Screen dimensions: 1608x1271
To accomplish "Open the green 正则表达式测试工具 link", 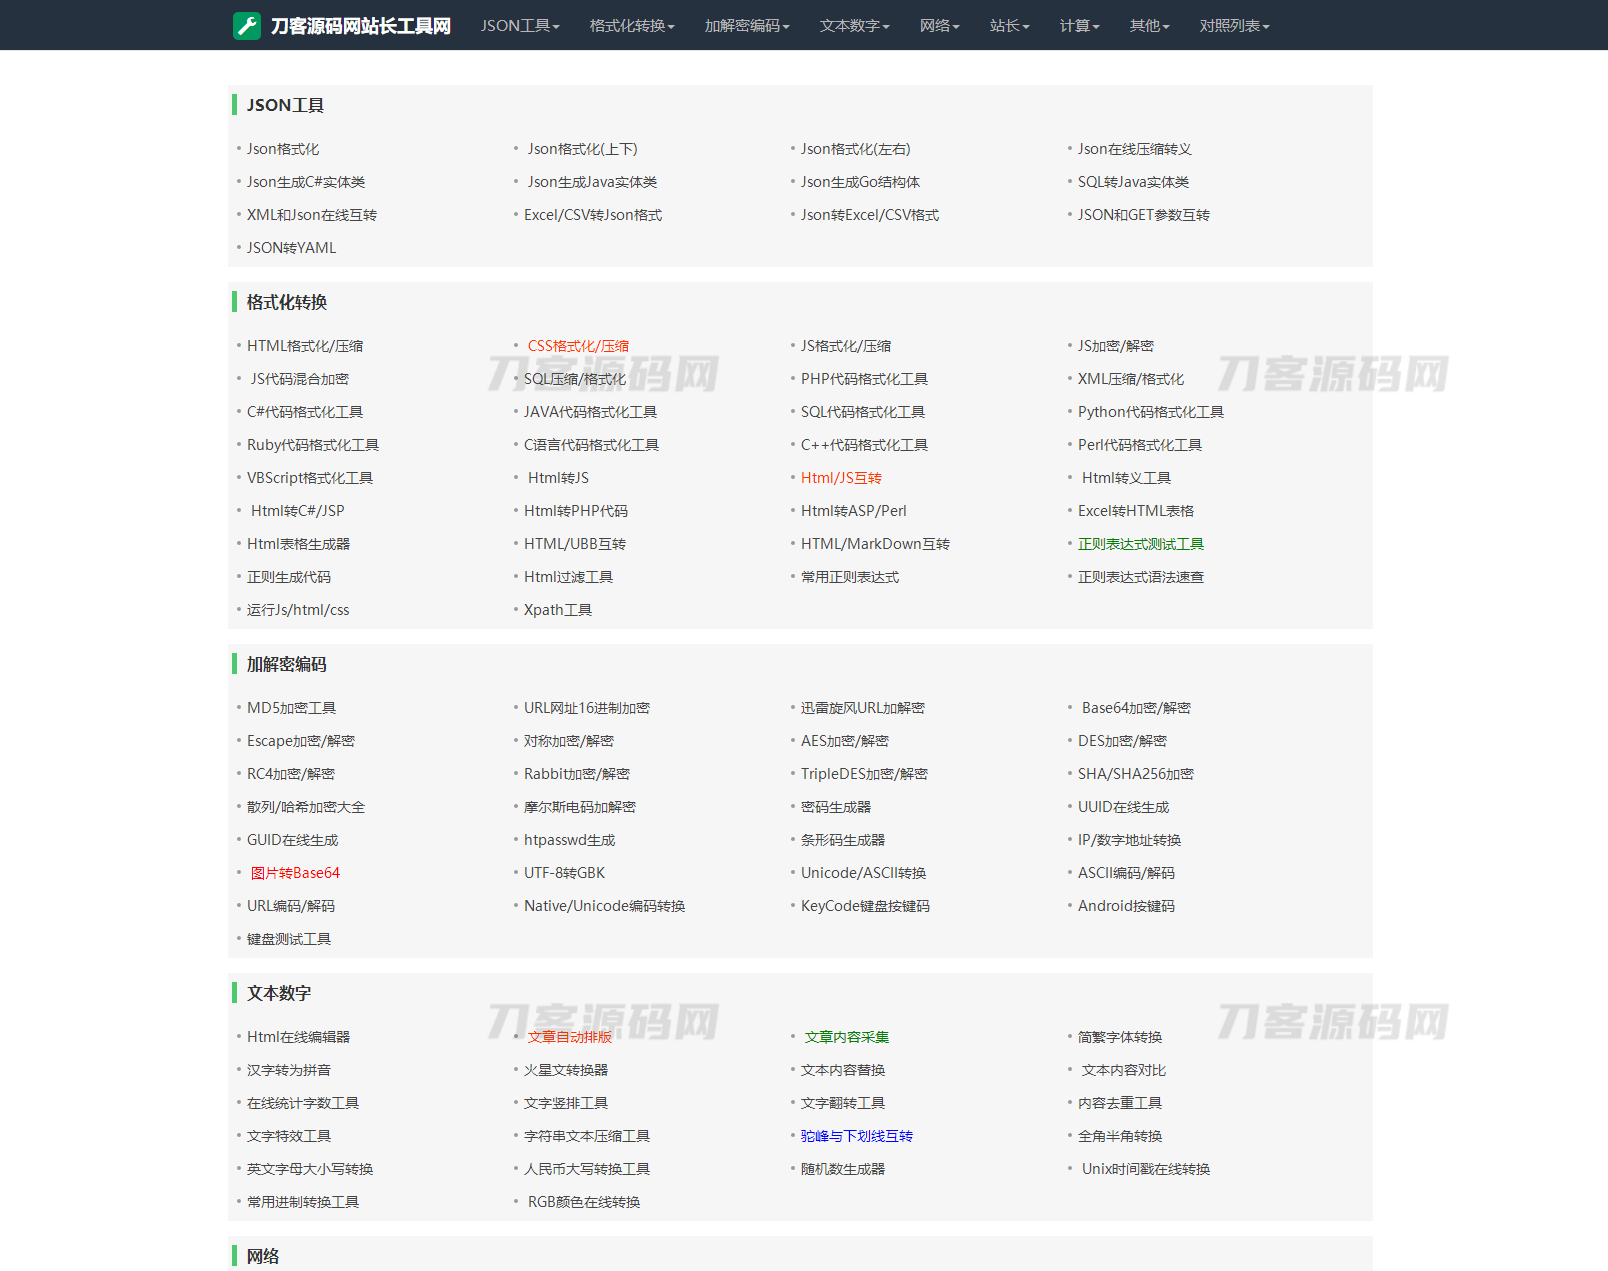I will 1140,544.
